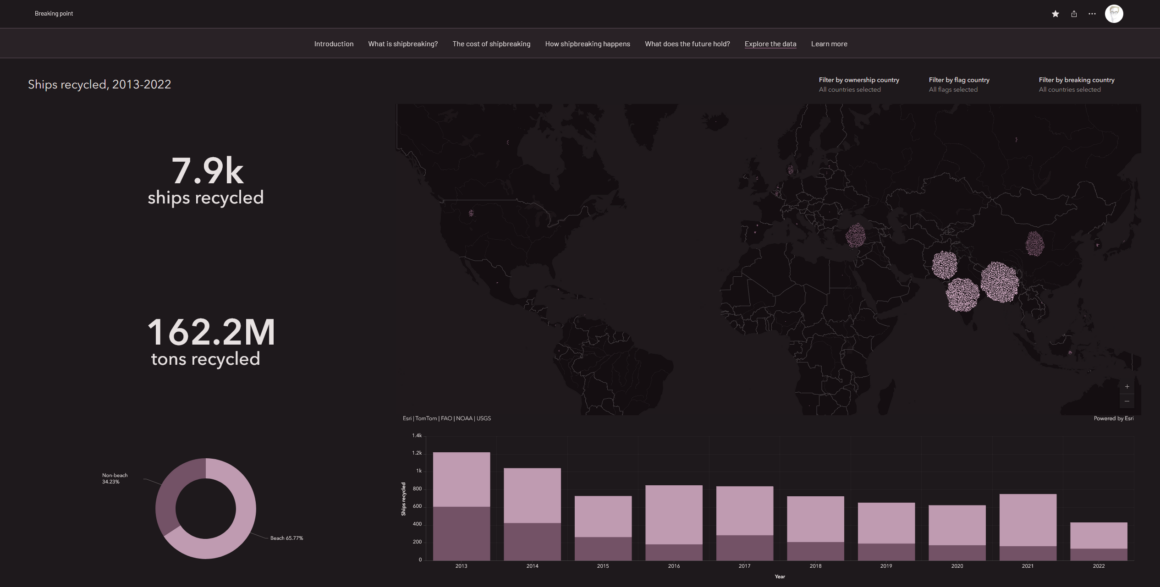The image size is (1160, 587).
Task: Open the Learn more section
Action: click(829, 44)
